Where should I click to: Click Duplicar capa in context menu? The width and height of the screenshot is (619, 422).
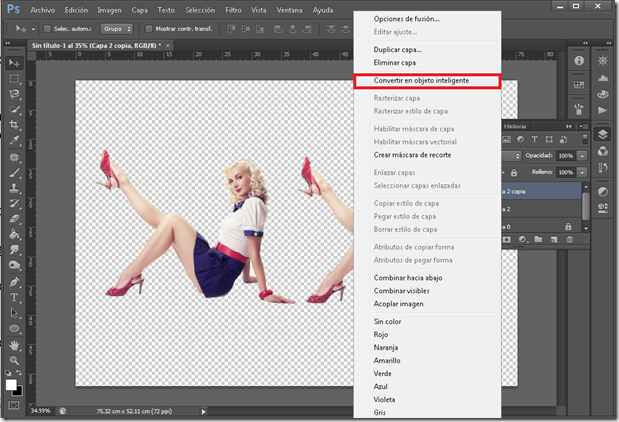[398, 49]
